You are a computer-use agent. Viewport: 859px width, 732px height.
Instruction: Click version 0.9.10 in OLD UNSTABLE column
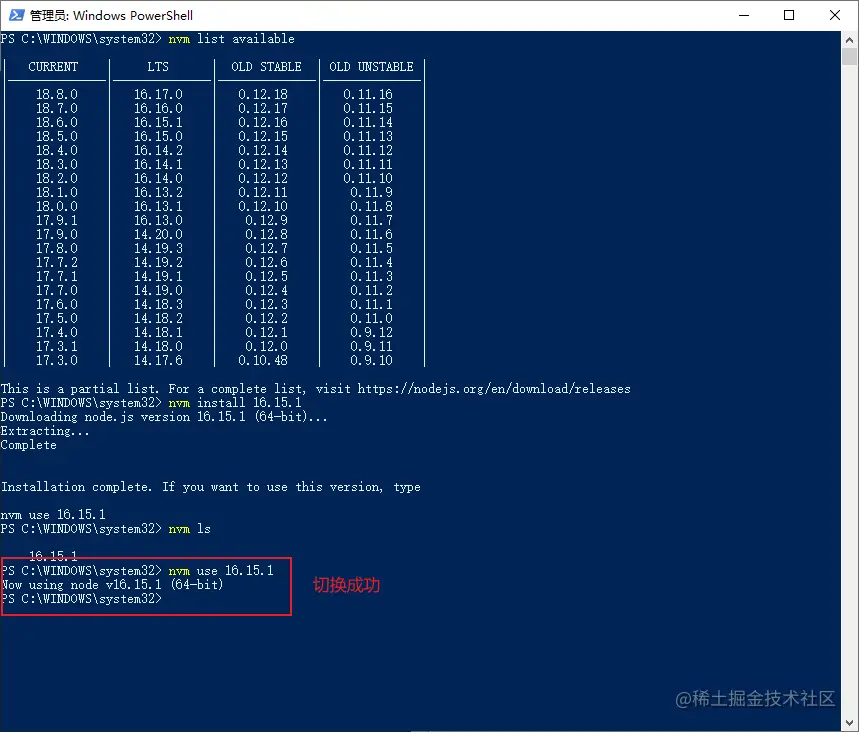pos(371,361)
